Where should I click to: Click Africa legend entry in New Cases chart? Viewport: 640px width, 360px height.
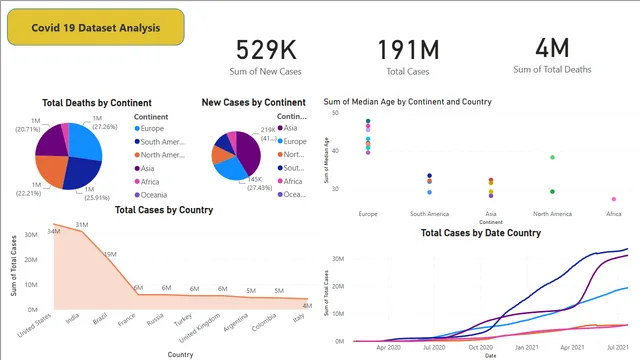coord(290,181)
